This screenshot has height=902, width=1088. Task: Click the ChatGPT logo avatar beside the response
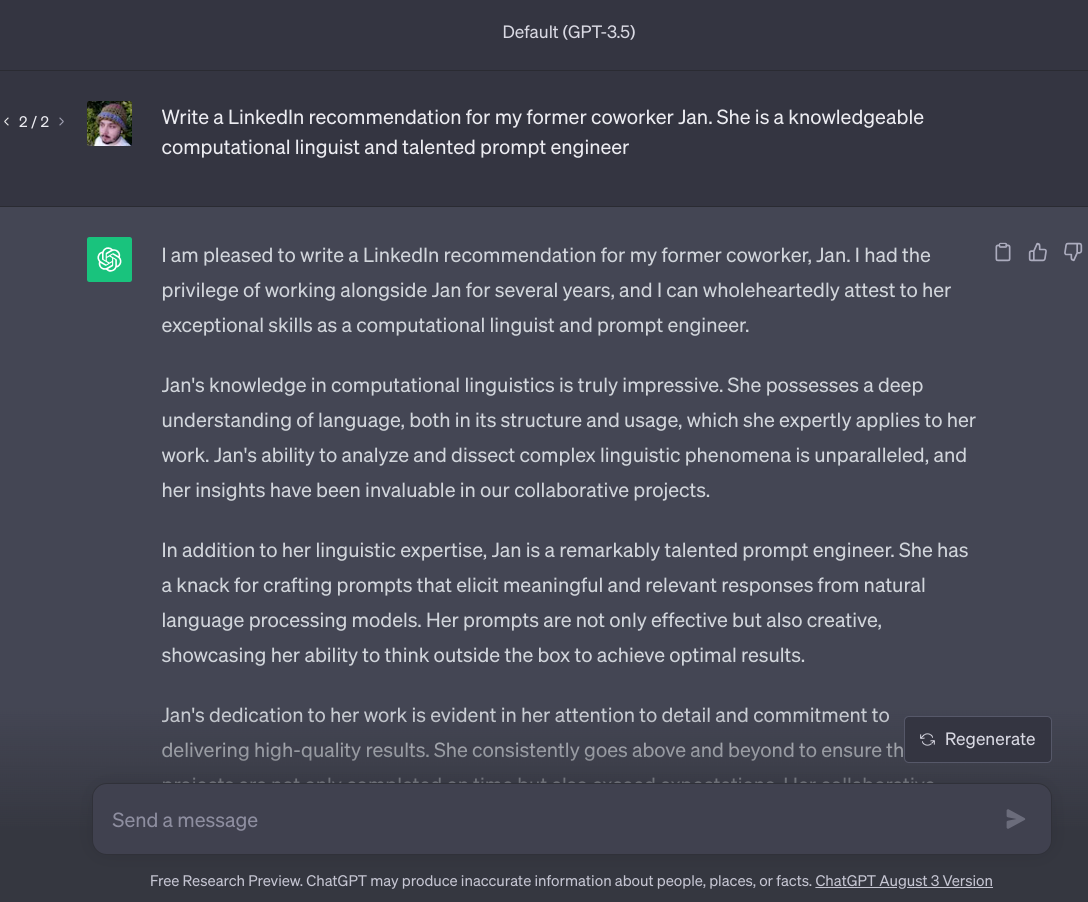tap(109, 259)
